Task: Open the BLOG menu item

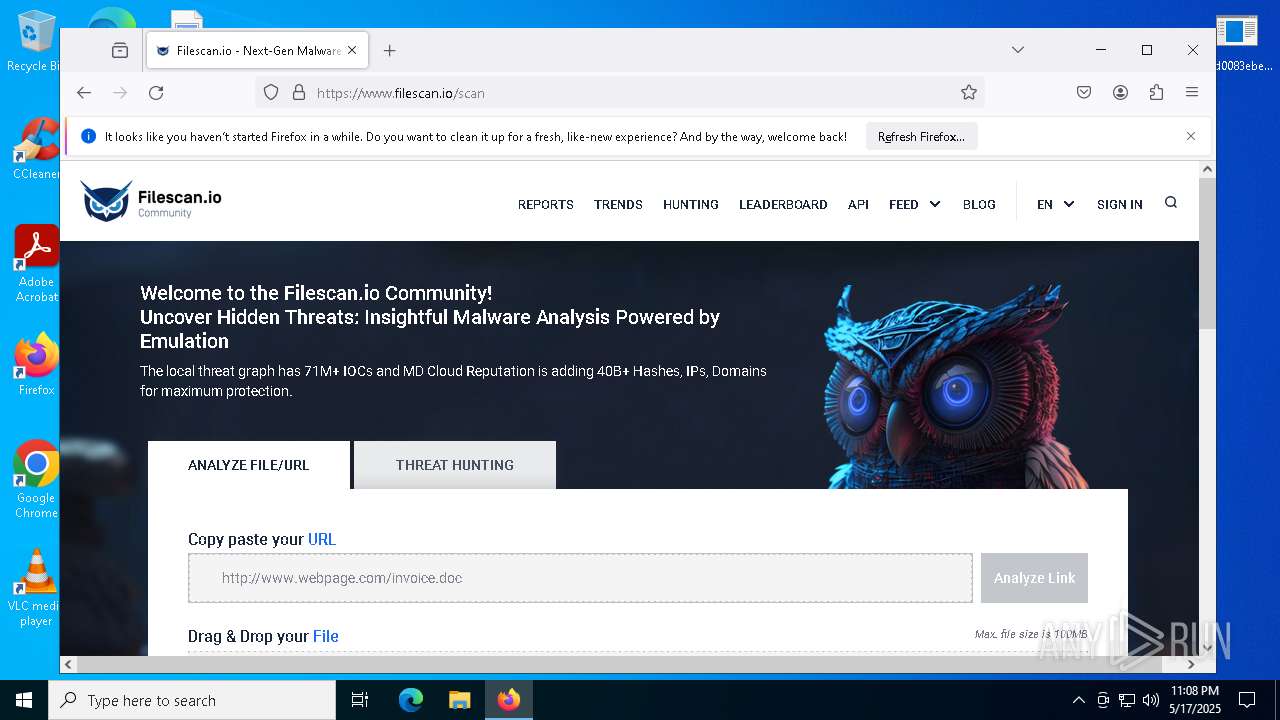Action: click(x=979, y=204)
